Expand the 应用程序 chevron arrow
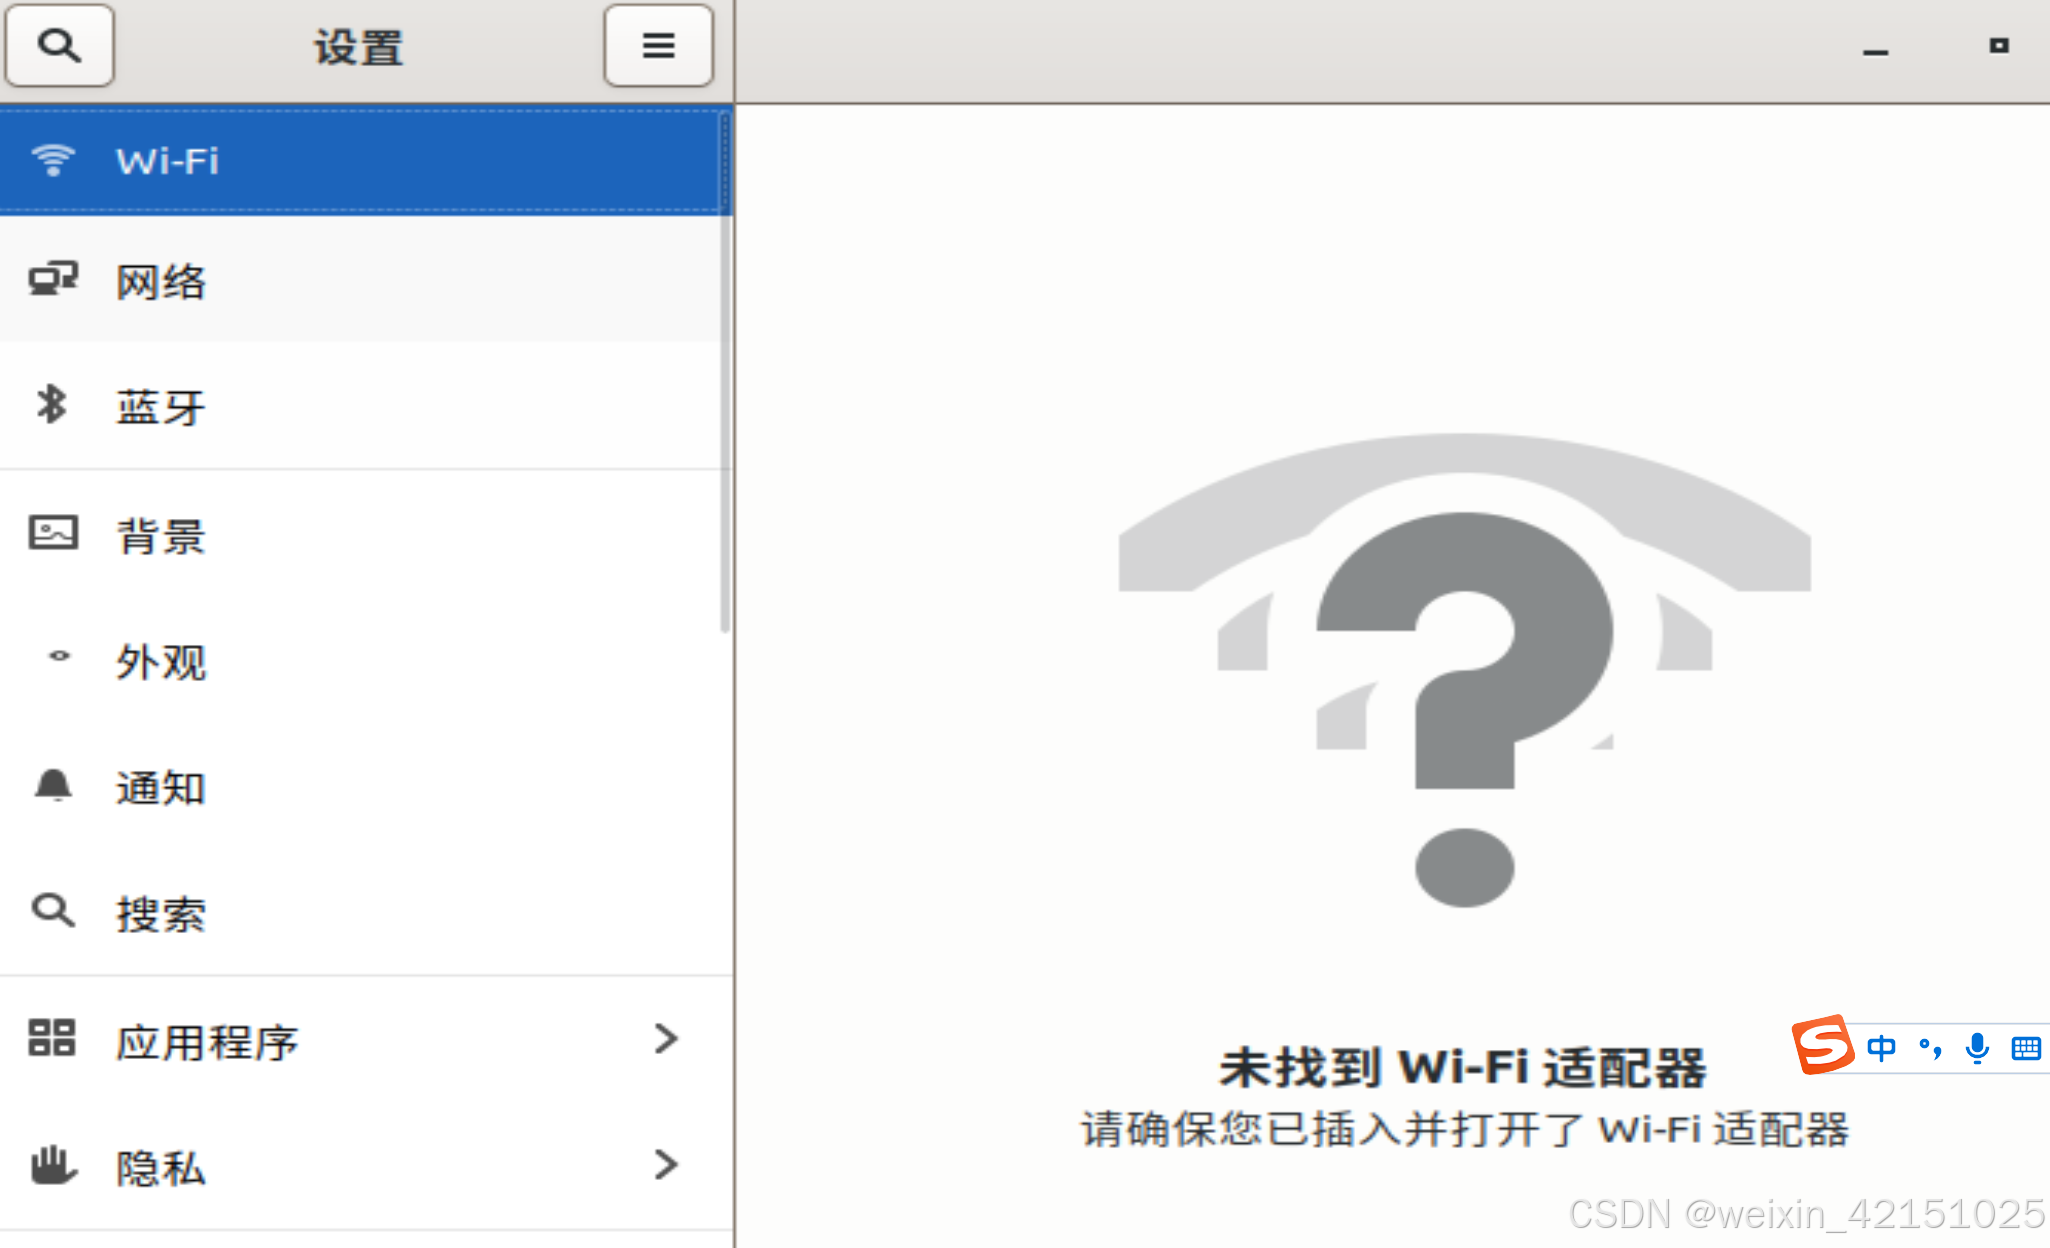 [x=666, y=1039]
